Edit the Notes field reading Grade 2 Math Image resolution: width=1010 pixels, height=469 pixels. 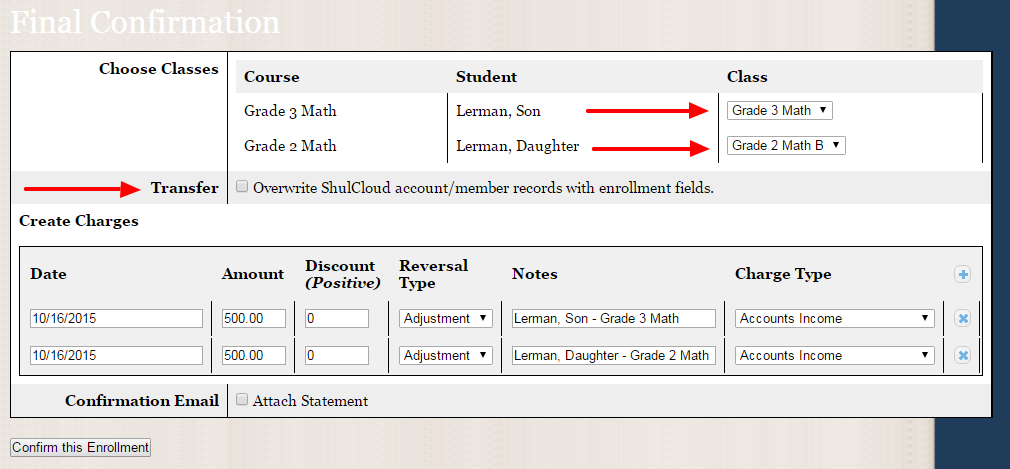(614, 355)
